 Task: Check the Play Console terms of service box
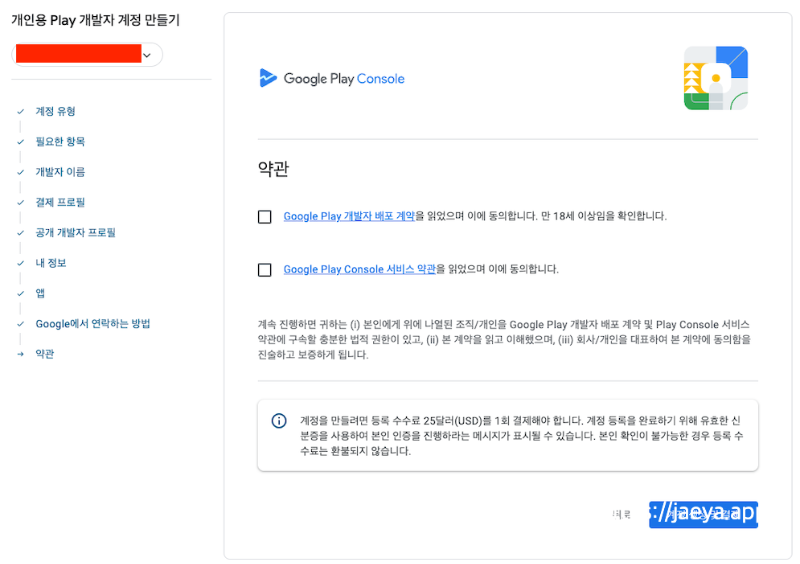(264, 269)
